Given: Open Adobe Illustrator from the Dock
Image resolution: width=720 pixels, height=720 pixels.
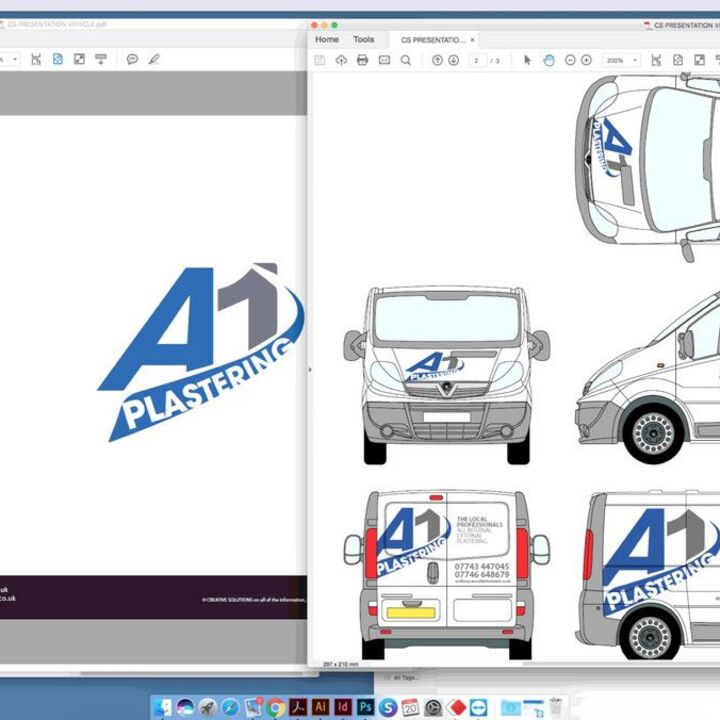Looking at the screenshot, I should 321,707.
